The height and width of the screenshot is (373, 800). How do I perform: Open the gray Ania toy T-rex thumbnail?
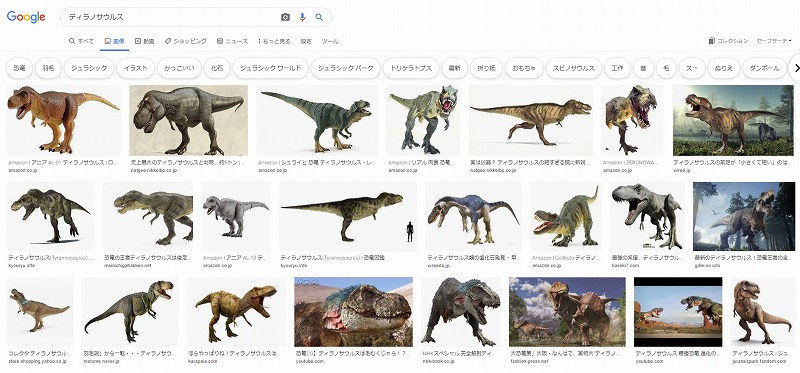236,217
